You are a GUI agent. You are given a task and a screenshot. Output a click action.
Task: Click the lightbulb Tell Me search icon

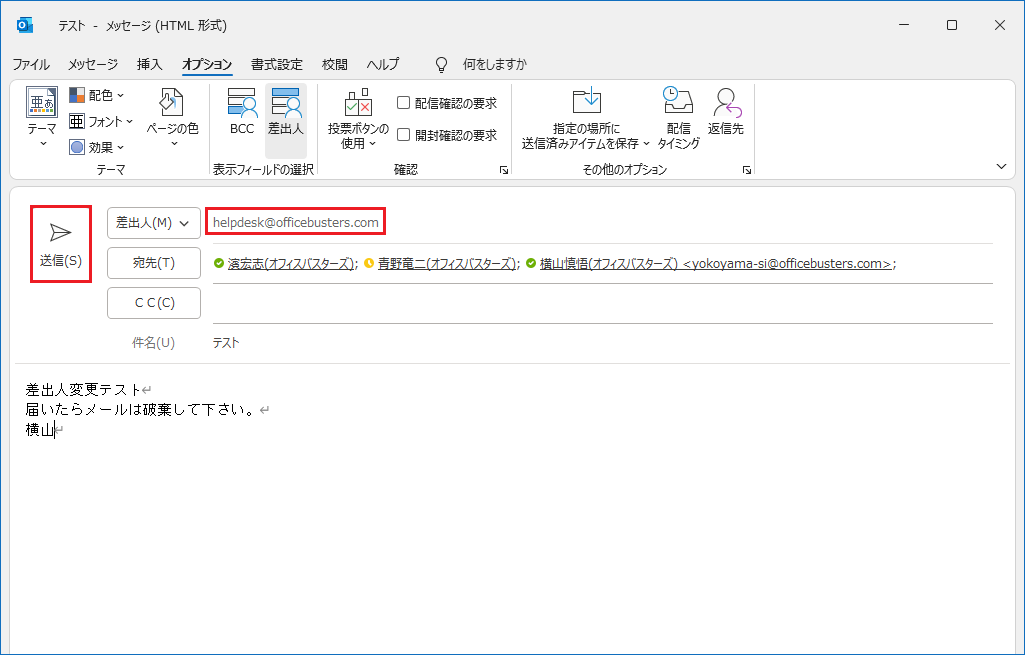click(441, 64)
